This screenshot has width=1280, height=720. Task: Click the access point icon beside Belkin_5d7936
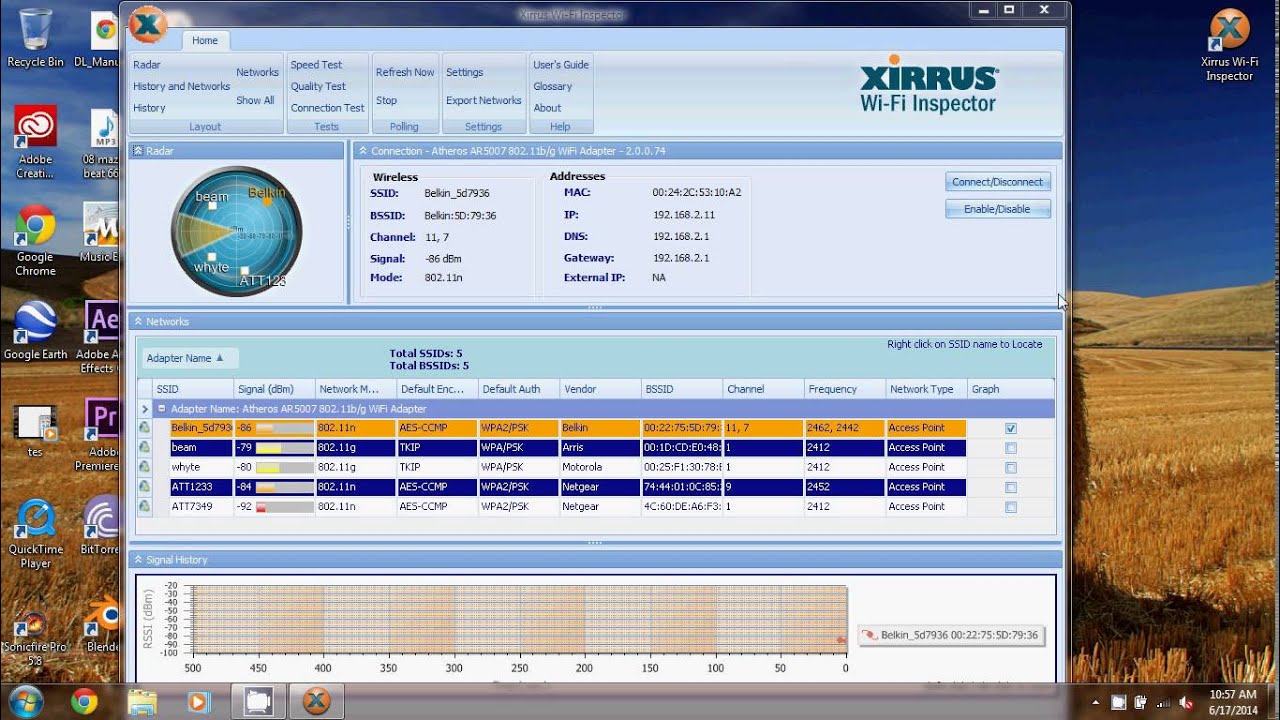pyautogui.click(x=145, y=428)
